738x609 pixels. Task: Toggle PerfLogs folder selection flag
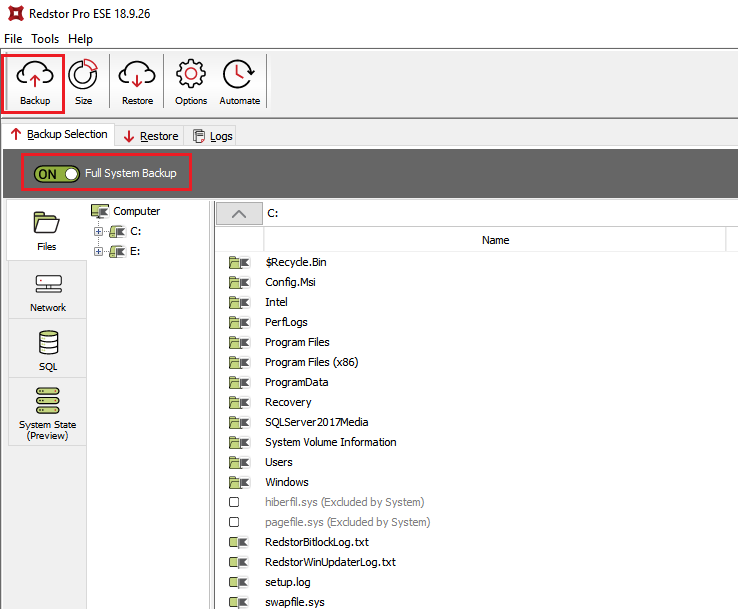point(239,322)
